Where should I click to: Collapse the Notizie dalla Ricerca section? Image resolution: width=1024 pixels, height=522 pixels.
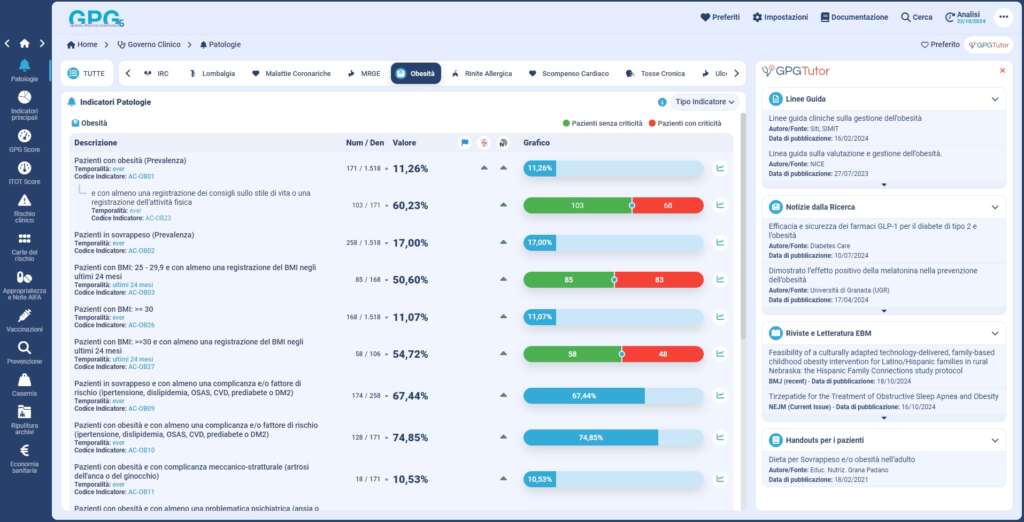pyautogui.click(x=995, y=206)
